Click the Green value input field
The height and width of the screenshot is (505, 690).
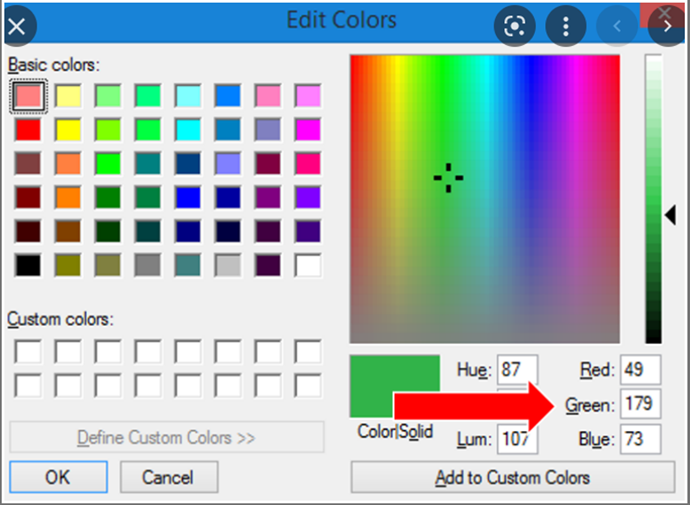(640, 405)
